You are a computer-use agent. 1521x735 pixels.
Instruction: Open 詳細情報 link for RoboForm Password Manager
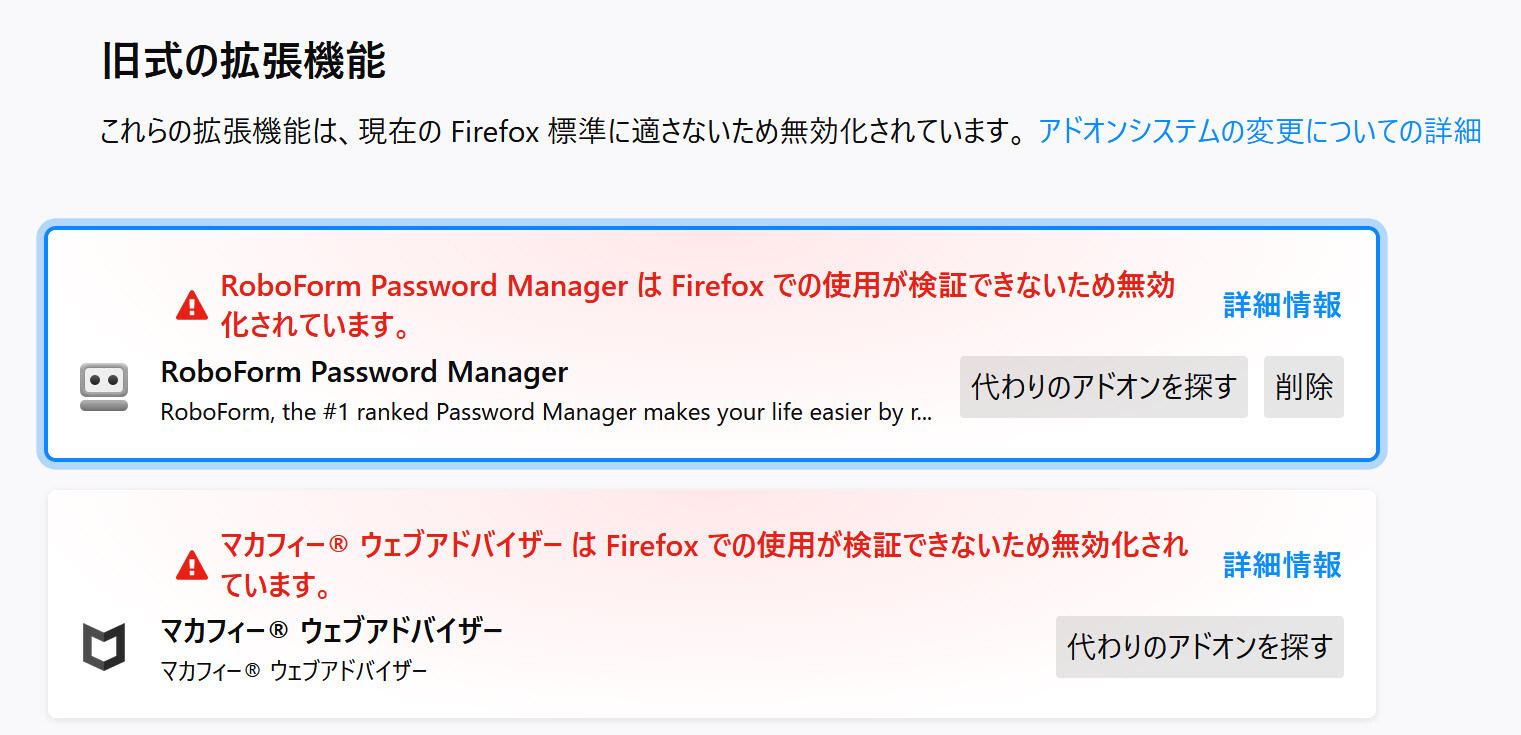tap(1282, 305)
